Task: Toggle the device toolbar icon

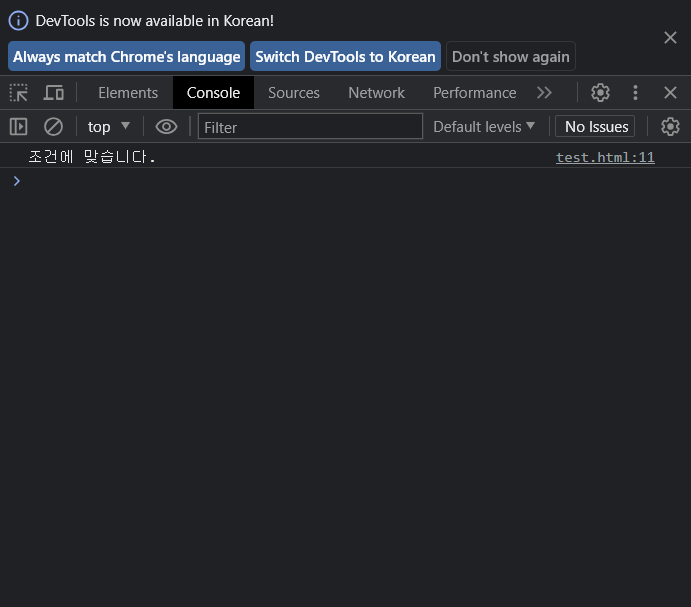Action: (53, 93)
